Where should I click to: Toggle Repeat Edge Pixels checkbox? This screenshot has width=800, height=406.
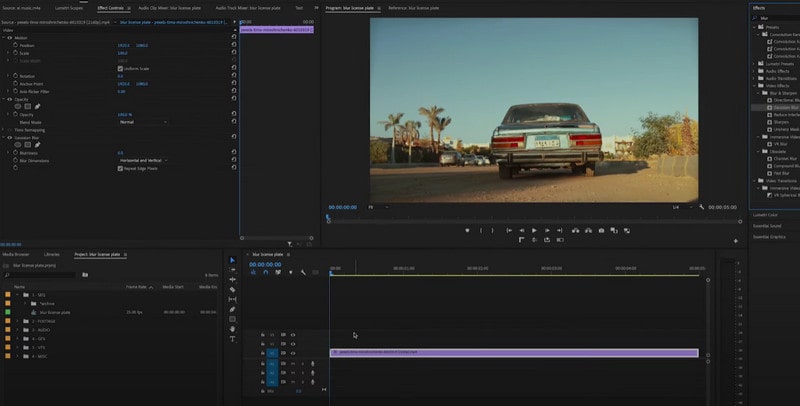(120, 168)
